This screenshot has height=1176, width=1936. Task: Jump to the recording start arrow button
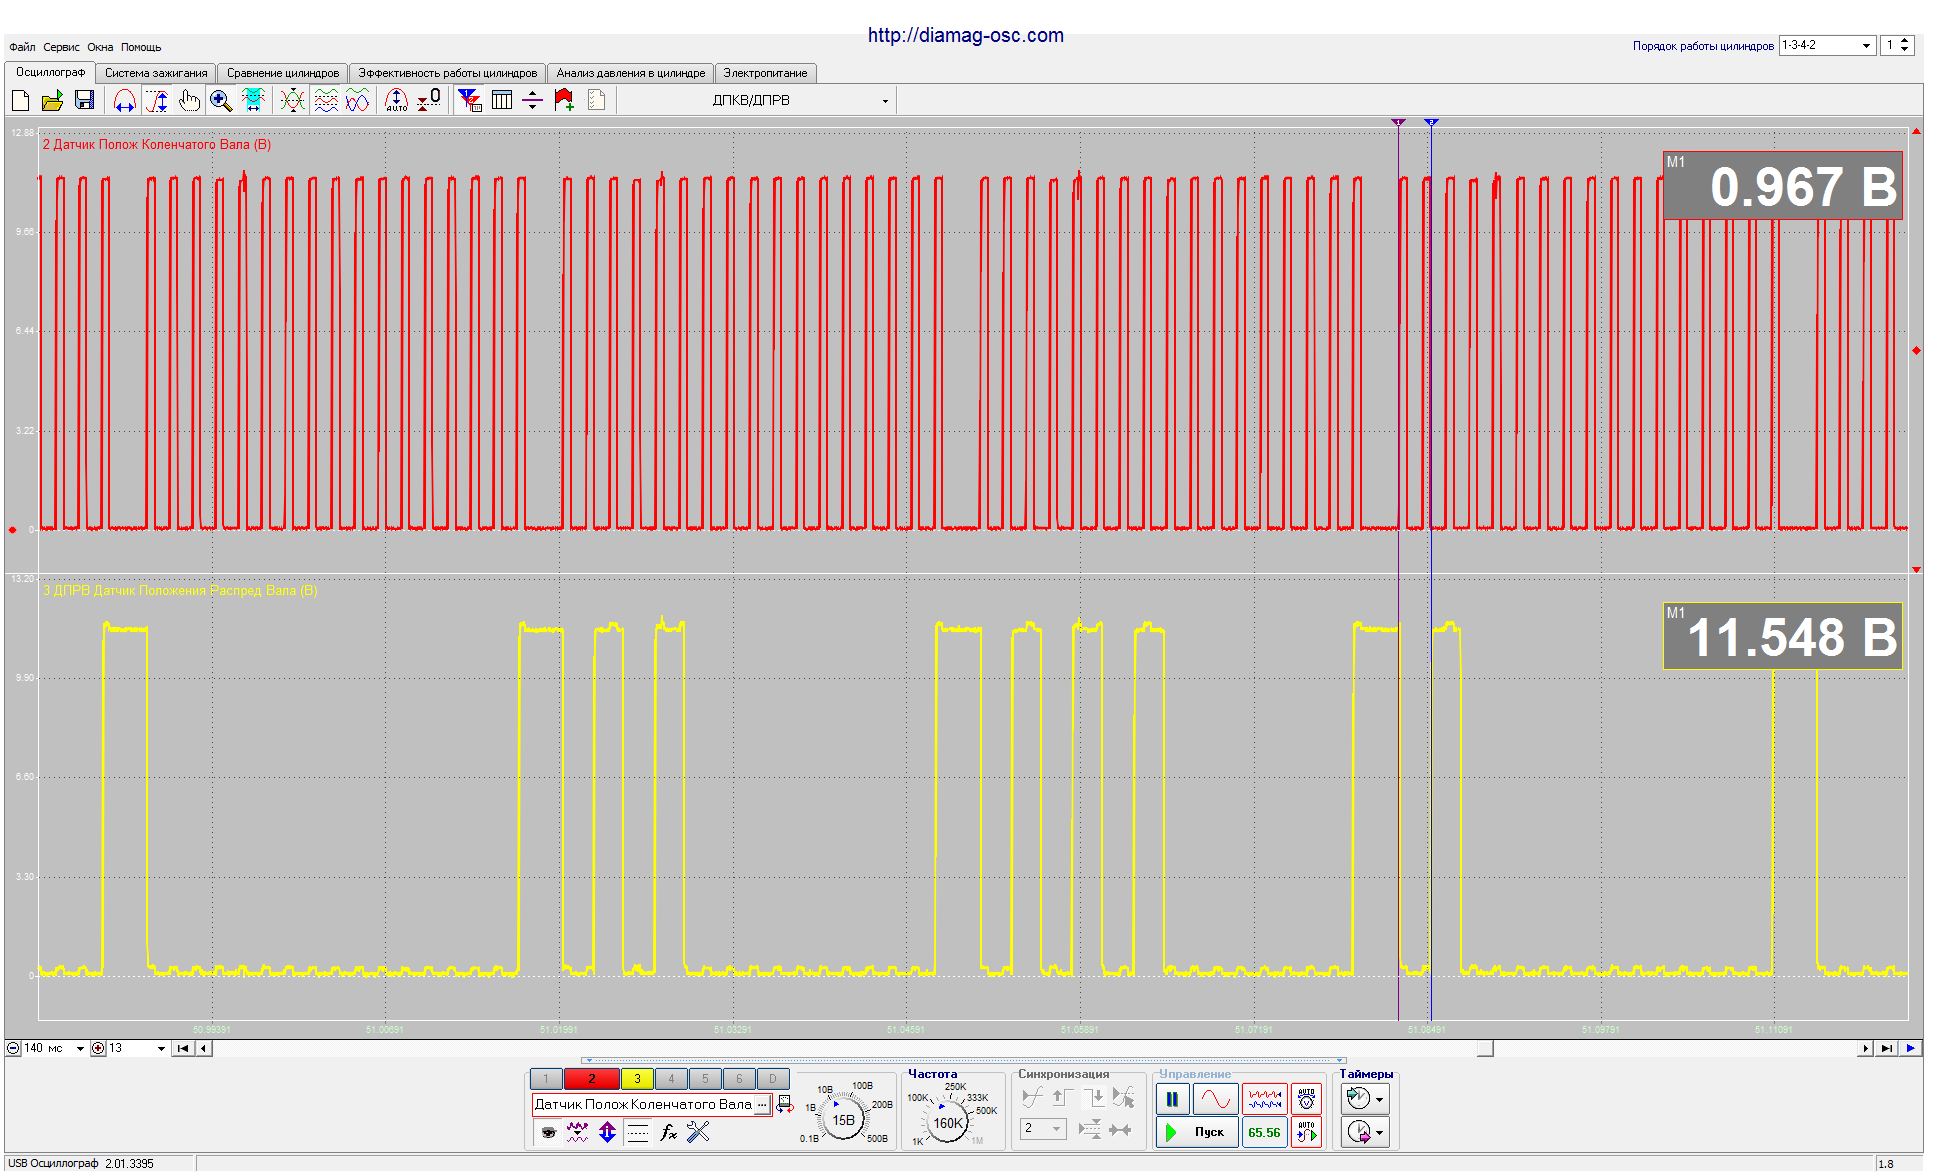point(183,1048)
